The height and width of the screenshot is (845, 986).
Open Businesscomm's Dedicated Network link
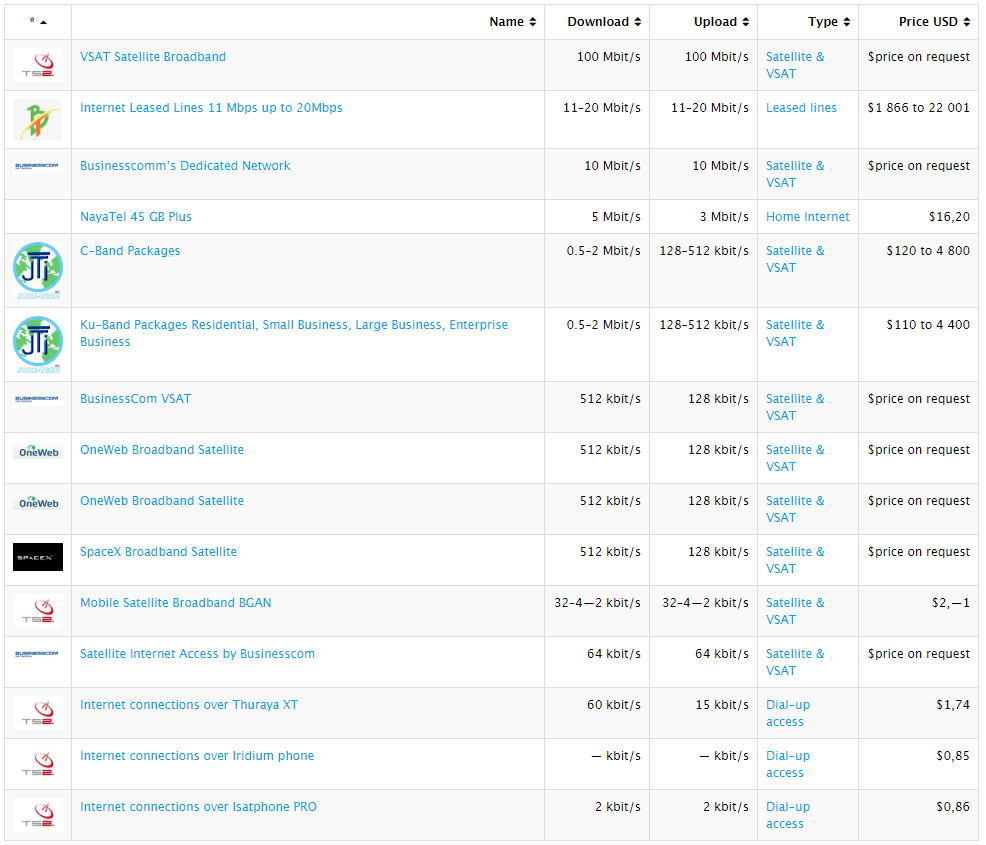pyautogui.click(x=185, y=165)
